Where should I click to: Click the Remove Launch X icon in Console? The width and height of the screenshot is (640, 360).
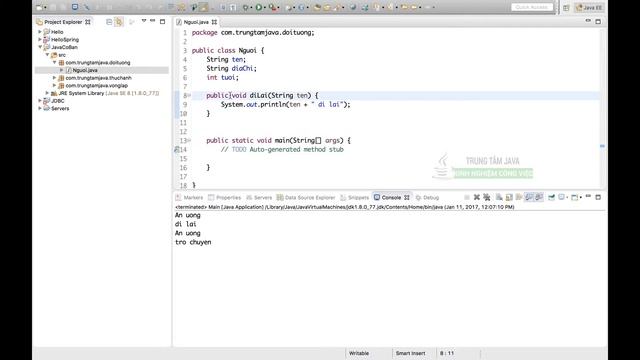(476, 197)
